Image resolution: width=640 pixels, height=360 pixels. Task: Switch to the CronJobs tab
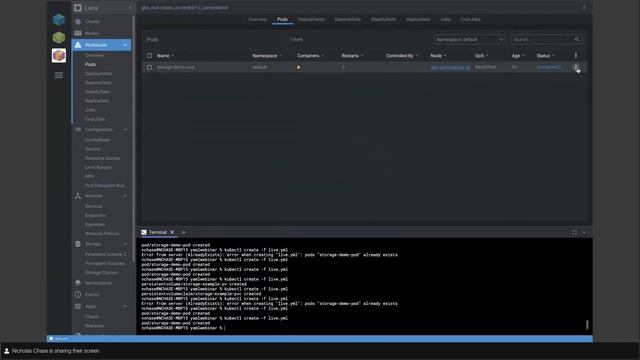point(471,20)
